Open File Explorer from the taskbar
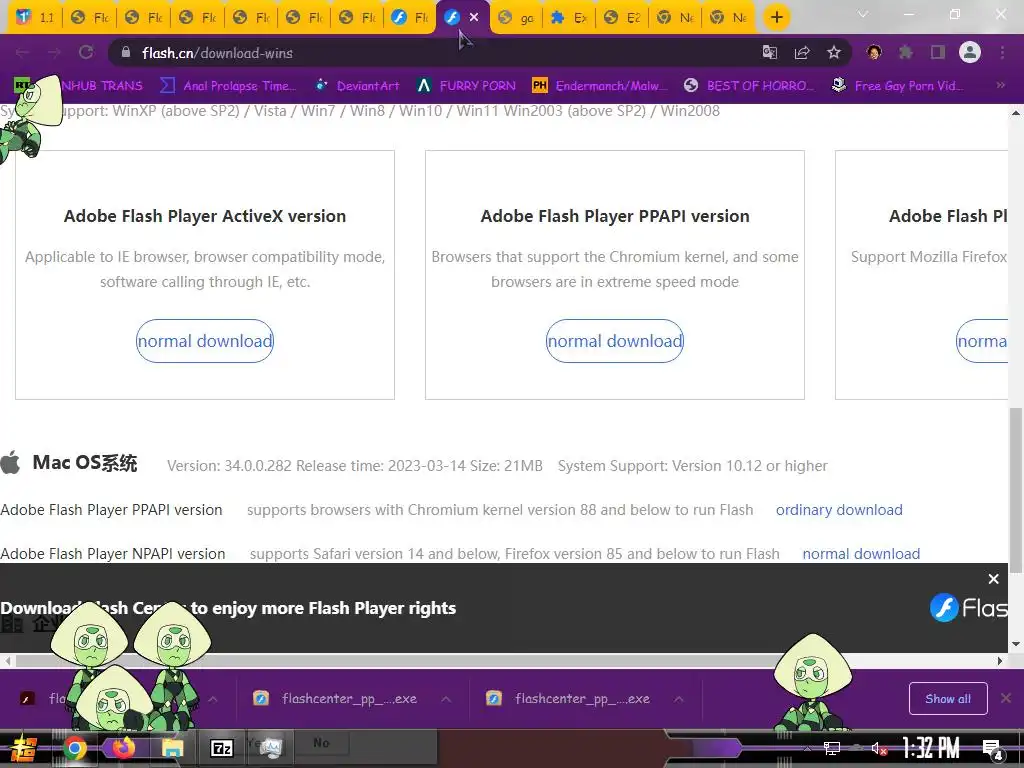The image size is (1024, 768). point(172,748)
